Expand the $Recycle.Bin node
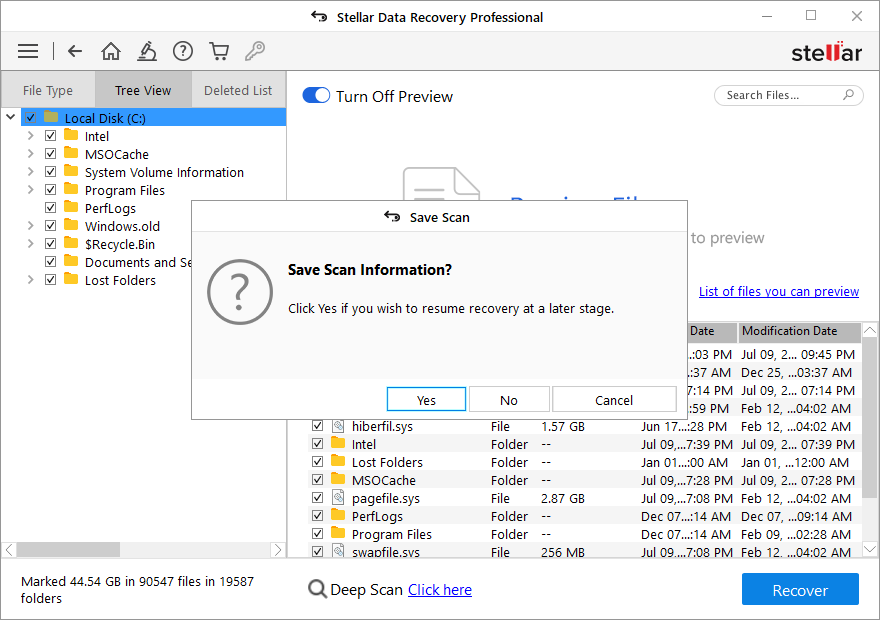Screen dimensions: 880x620 30,244
